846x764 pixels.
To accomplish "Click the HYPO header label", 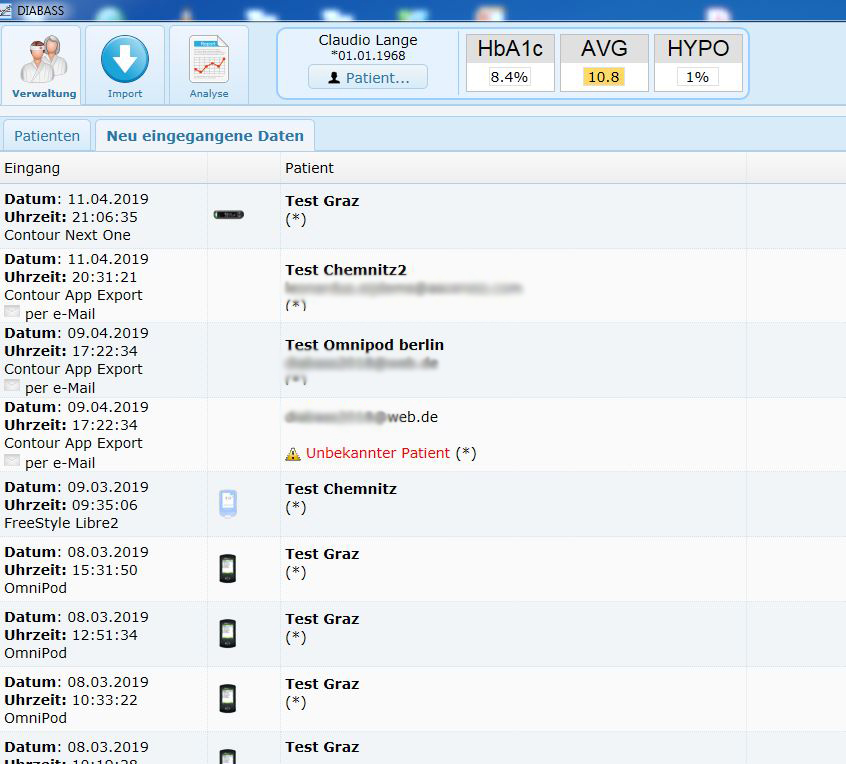I will 698,49.
